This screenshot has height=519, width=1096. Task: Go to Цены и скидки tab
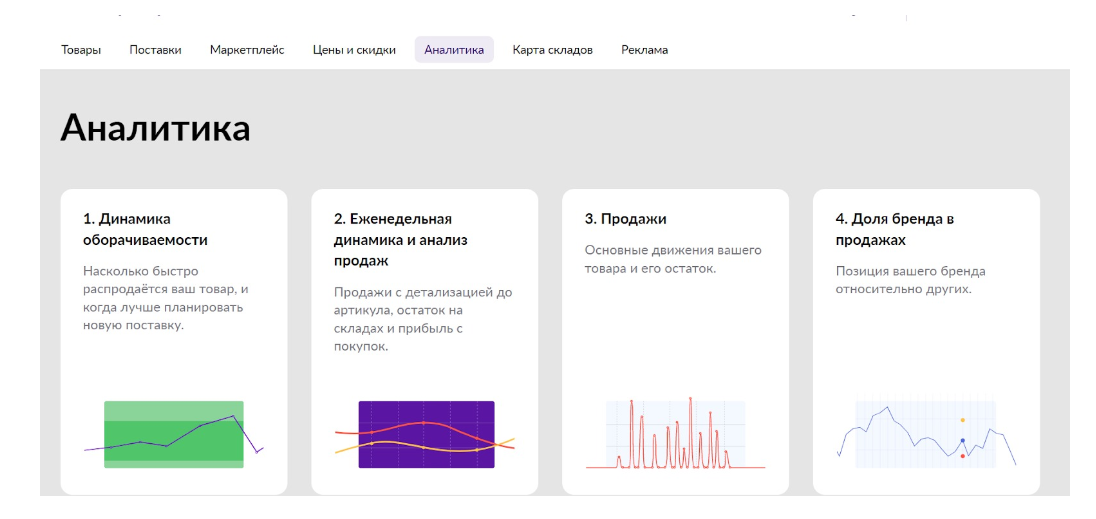(354, 50)
